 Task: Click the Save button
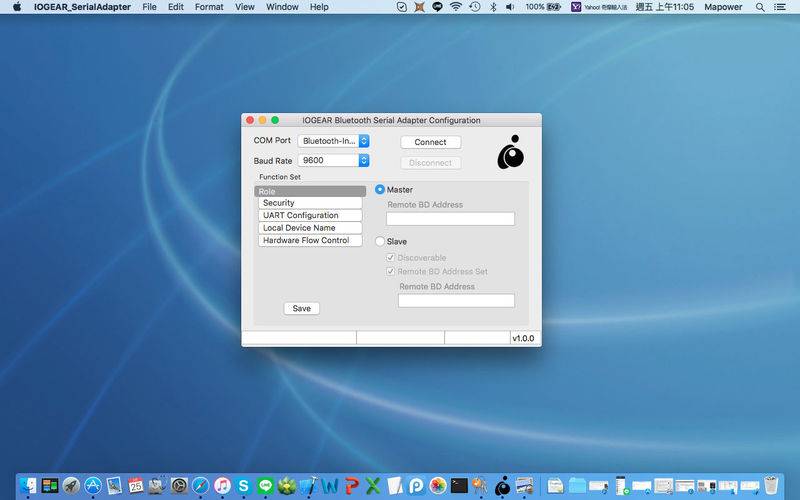click(x=302, y=309)
